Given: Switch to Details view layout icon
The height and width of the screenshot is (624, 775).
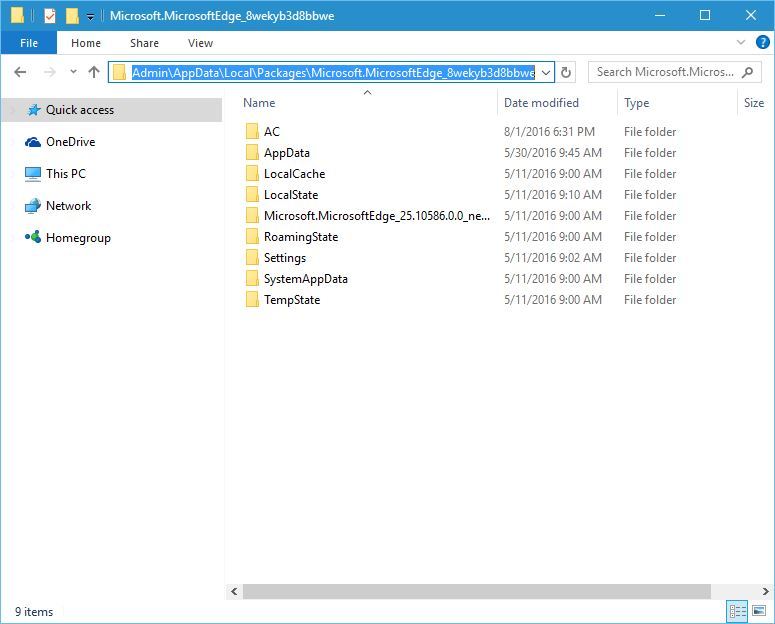Looking at the screenshot, I should (x=737, y=612).
